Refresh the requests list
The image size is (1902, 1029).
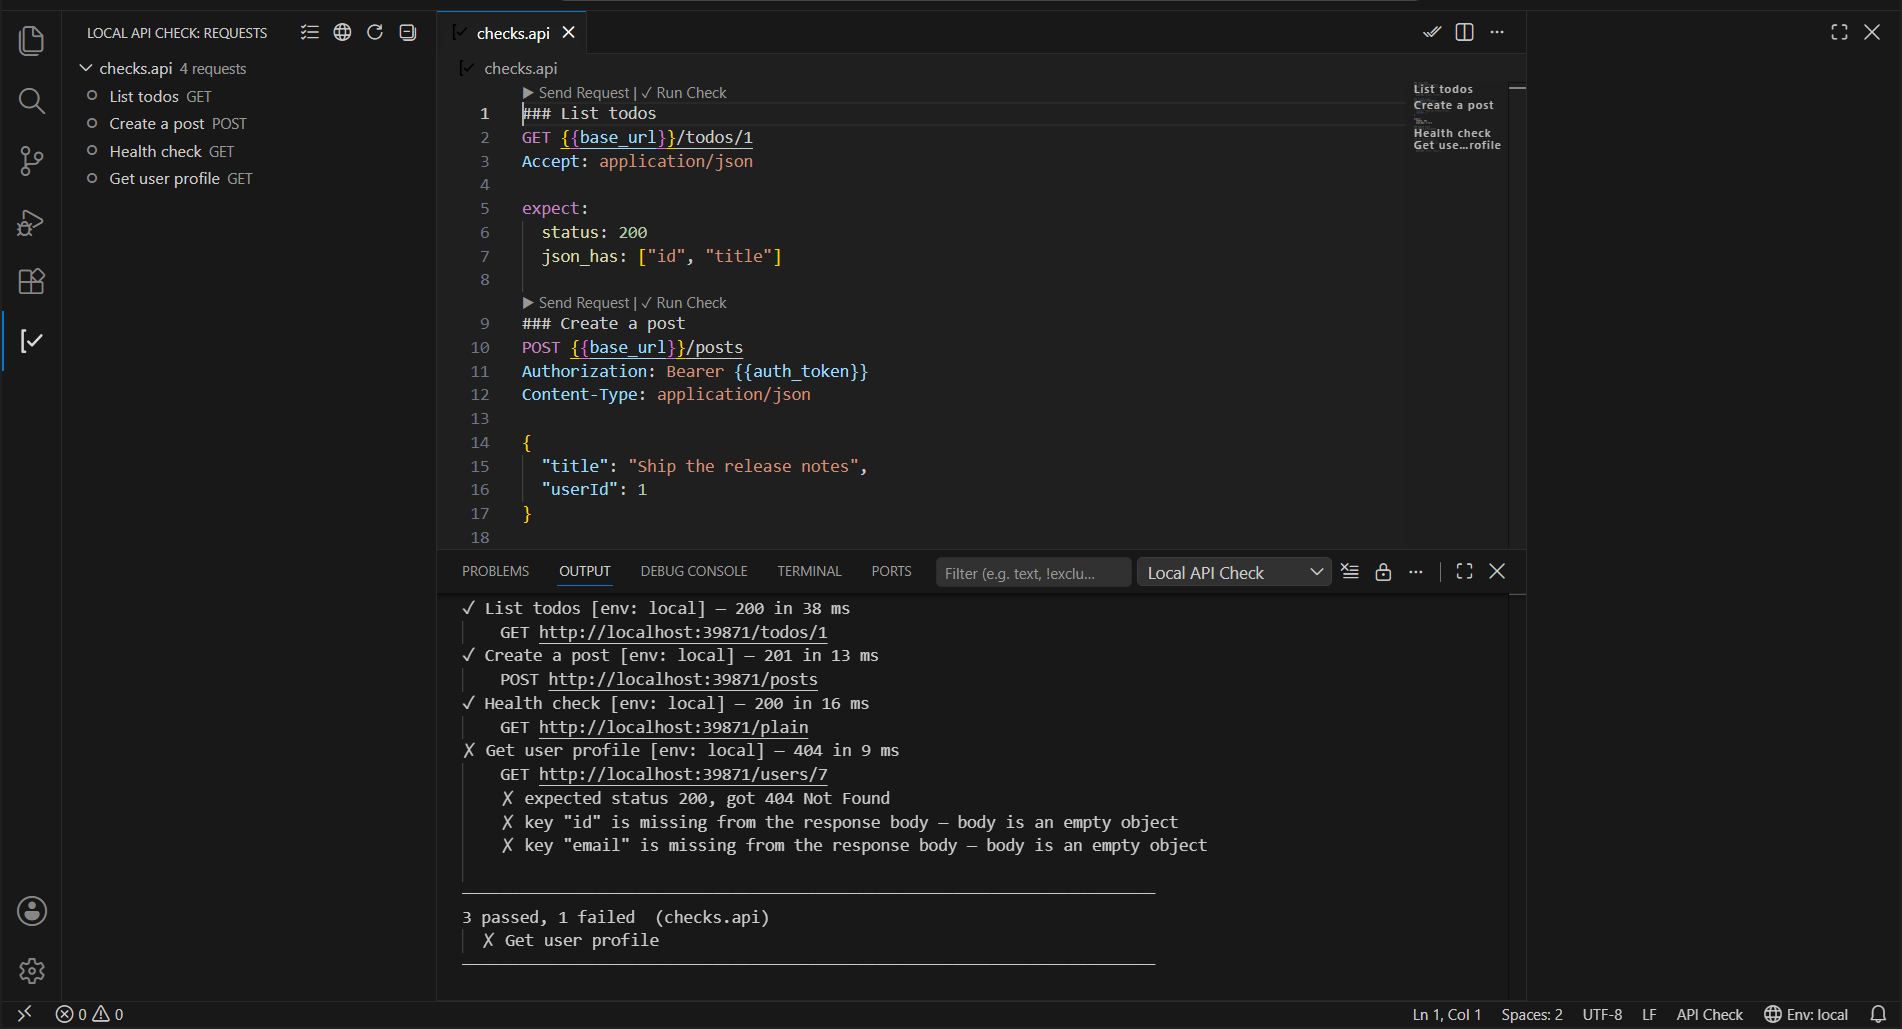(375, 33)
